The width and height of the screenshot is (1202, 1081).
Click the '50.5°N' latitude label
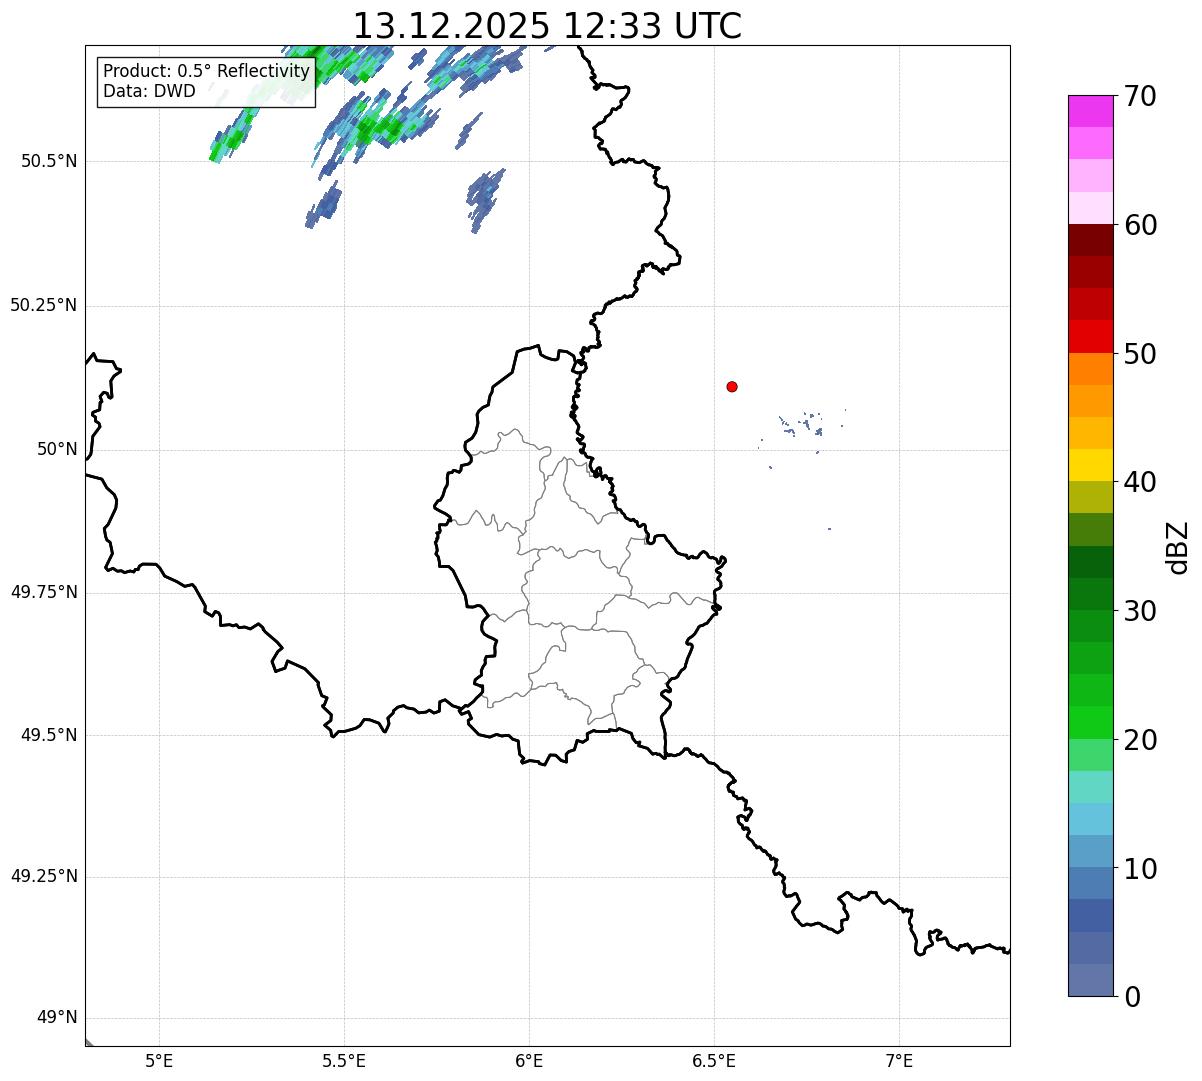click(49, 162)
